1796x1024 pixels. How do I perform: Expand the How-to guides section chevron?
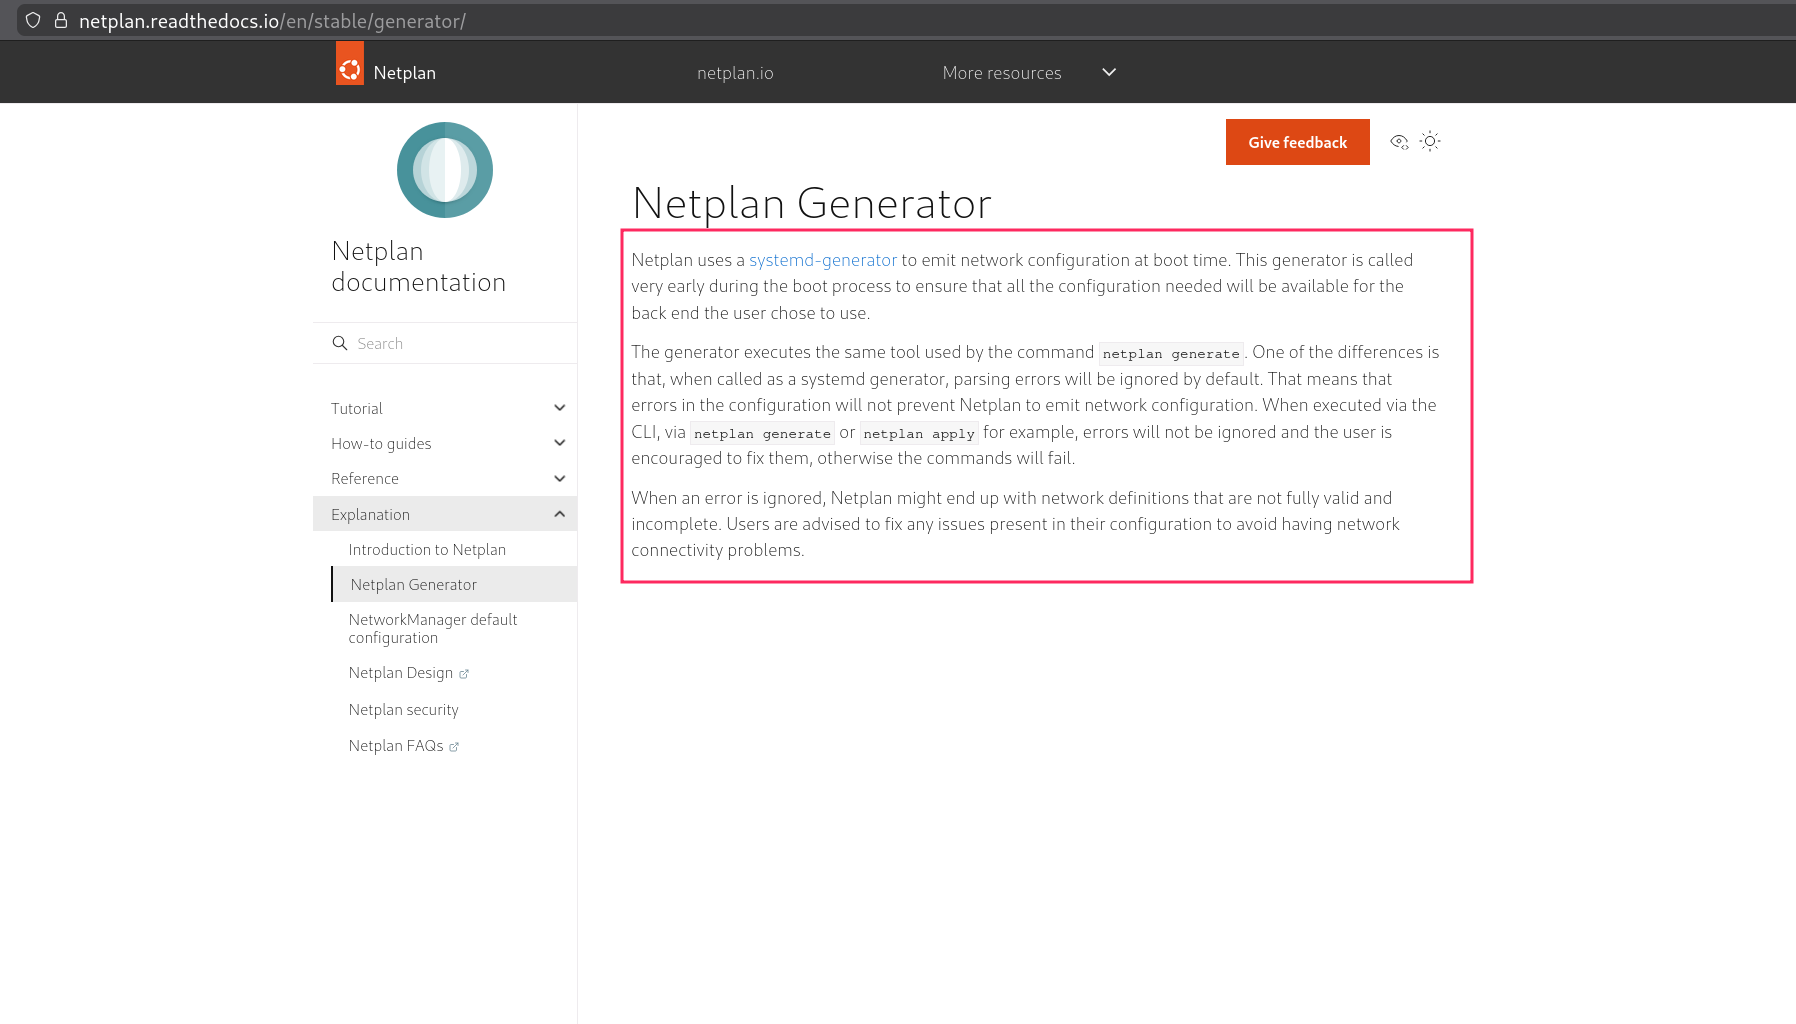pyautogui.click(x=559, y=443)
